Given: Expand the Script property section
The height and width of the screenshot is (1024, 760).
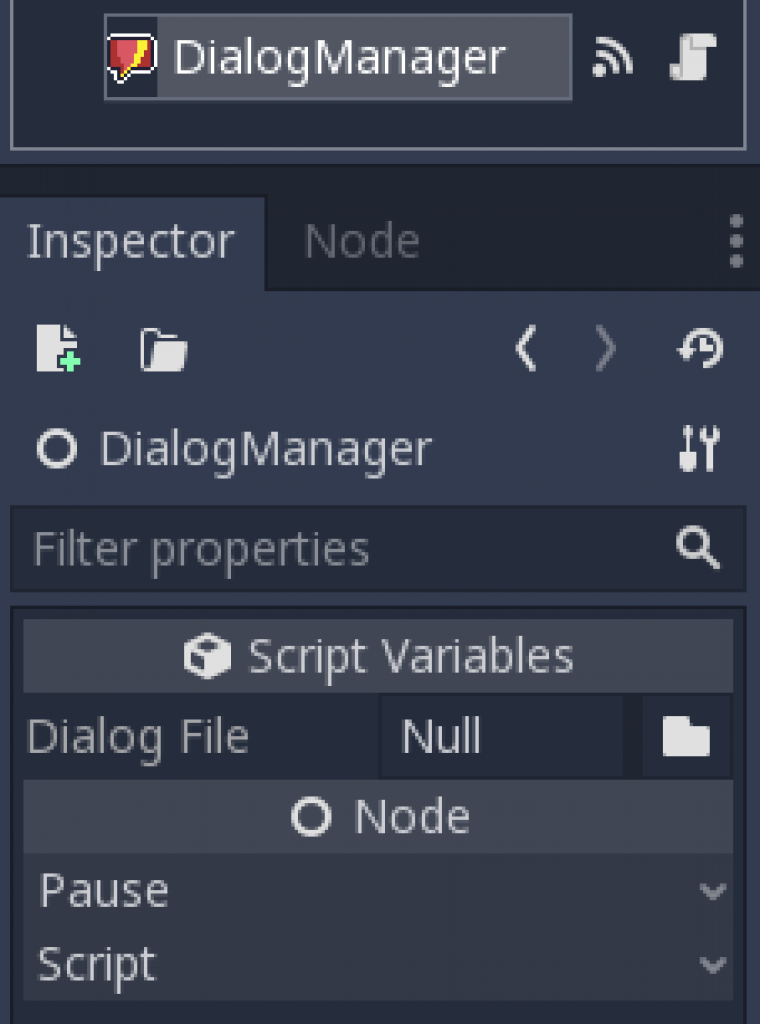Looking at the screenshot, I should click(x=378, y=964).
